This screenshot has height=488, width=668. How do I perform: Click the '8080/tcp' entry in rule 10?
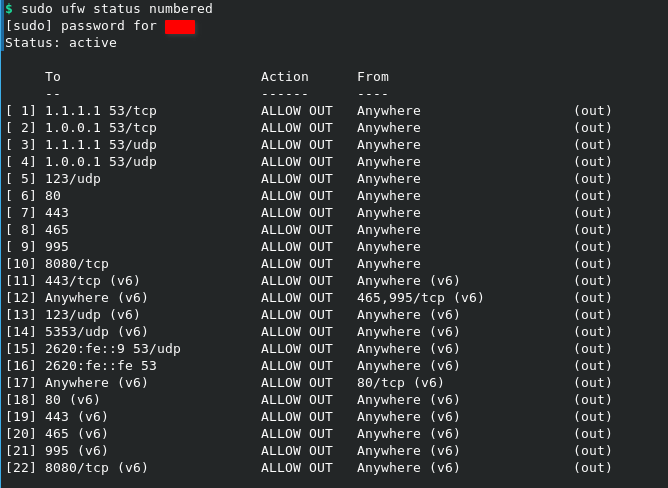76,264
